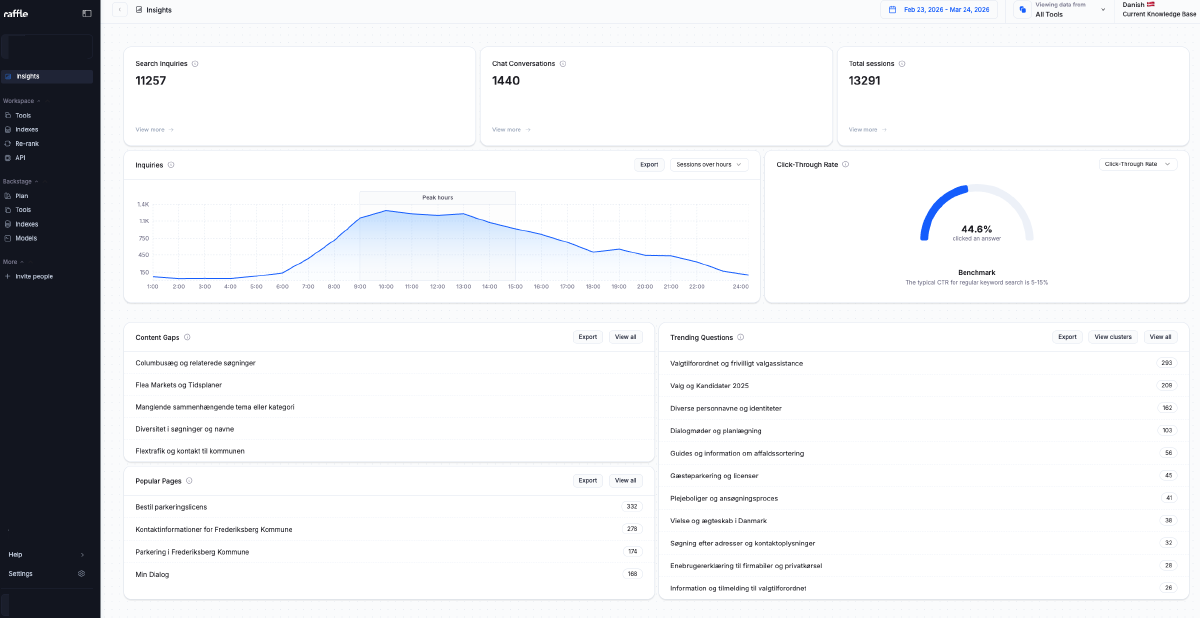Click the info icon beside Click-Through Rate
The image size is (1200, 618).
[845, 164]
